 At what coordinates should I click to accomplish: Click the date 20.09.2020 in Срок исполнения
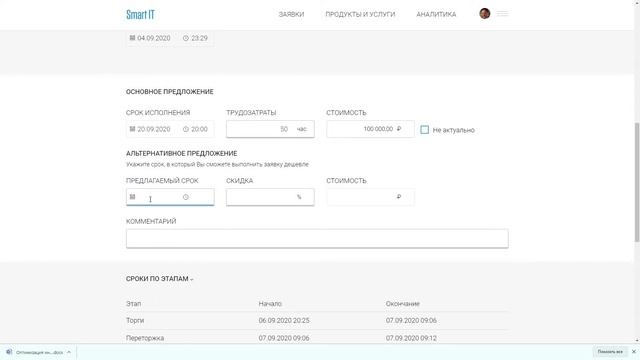154,129
